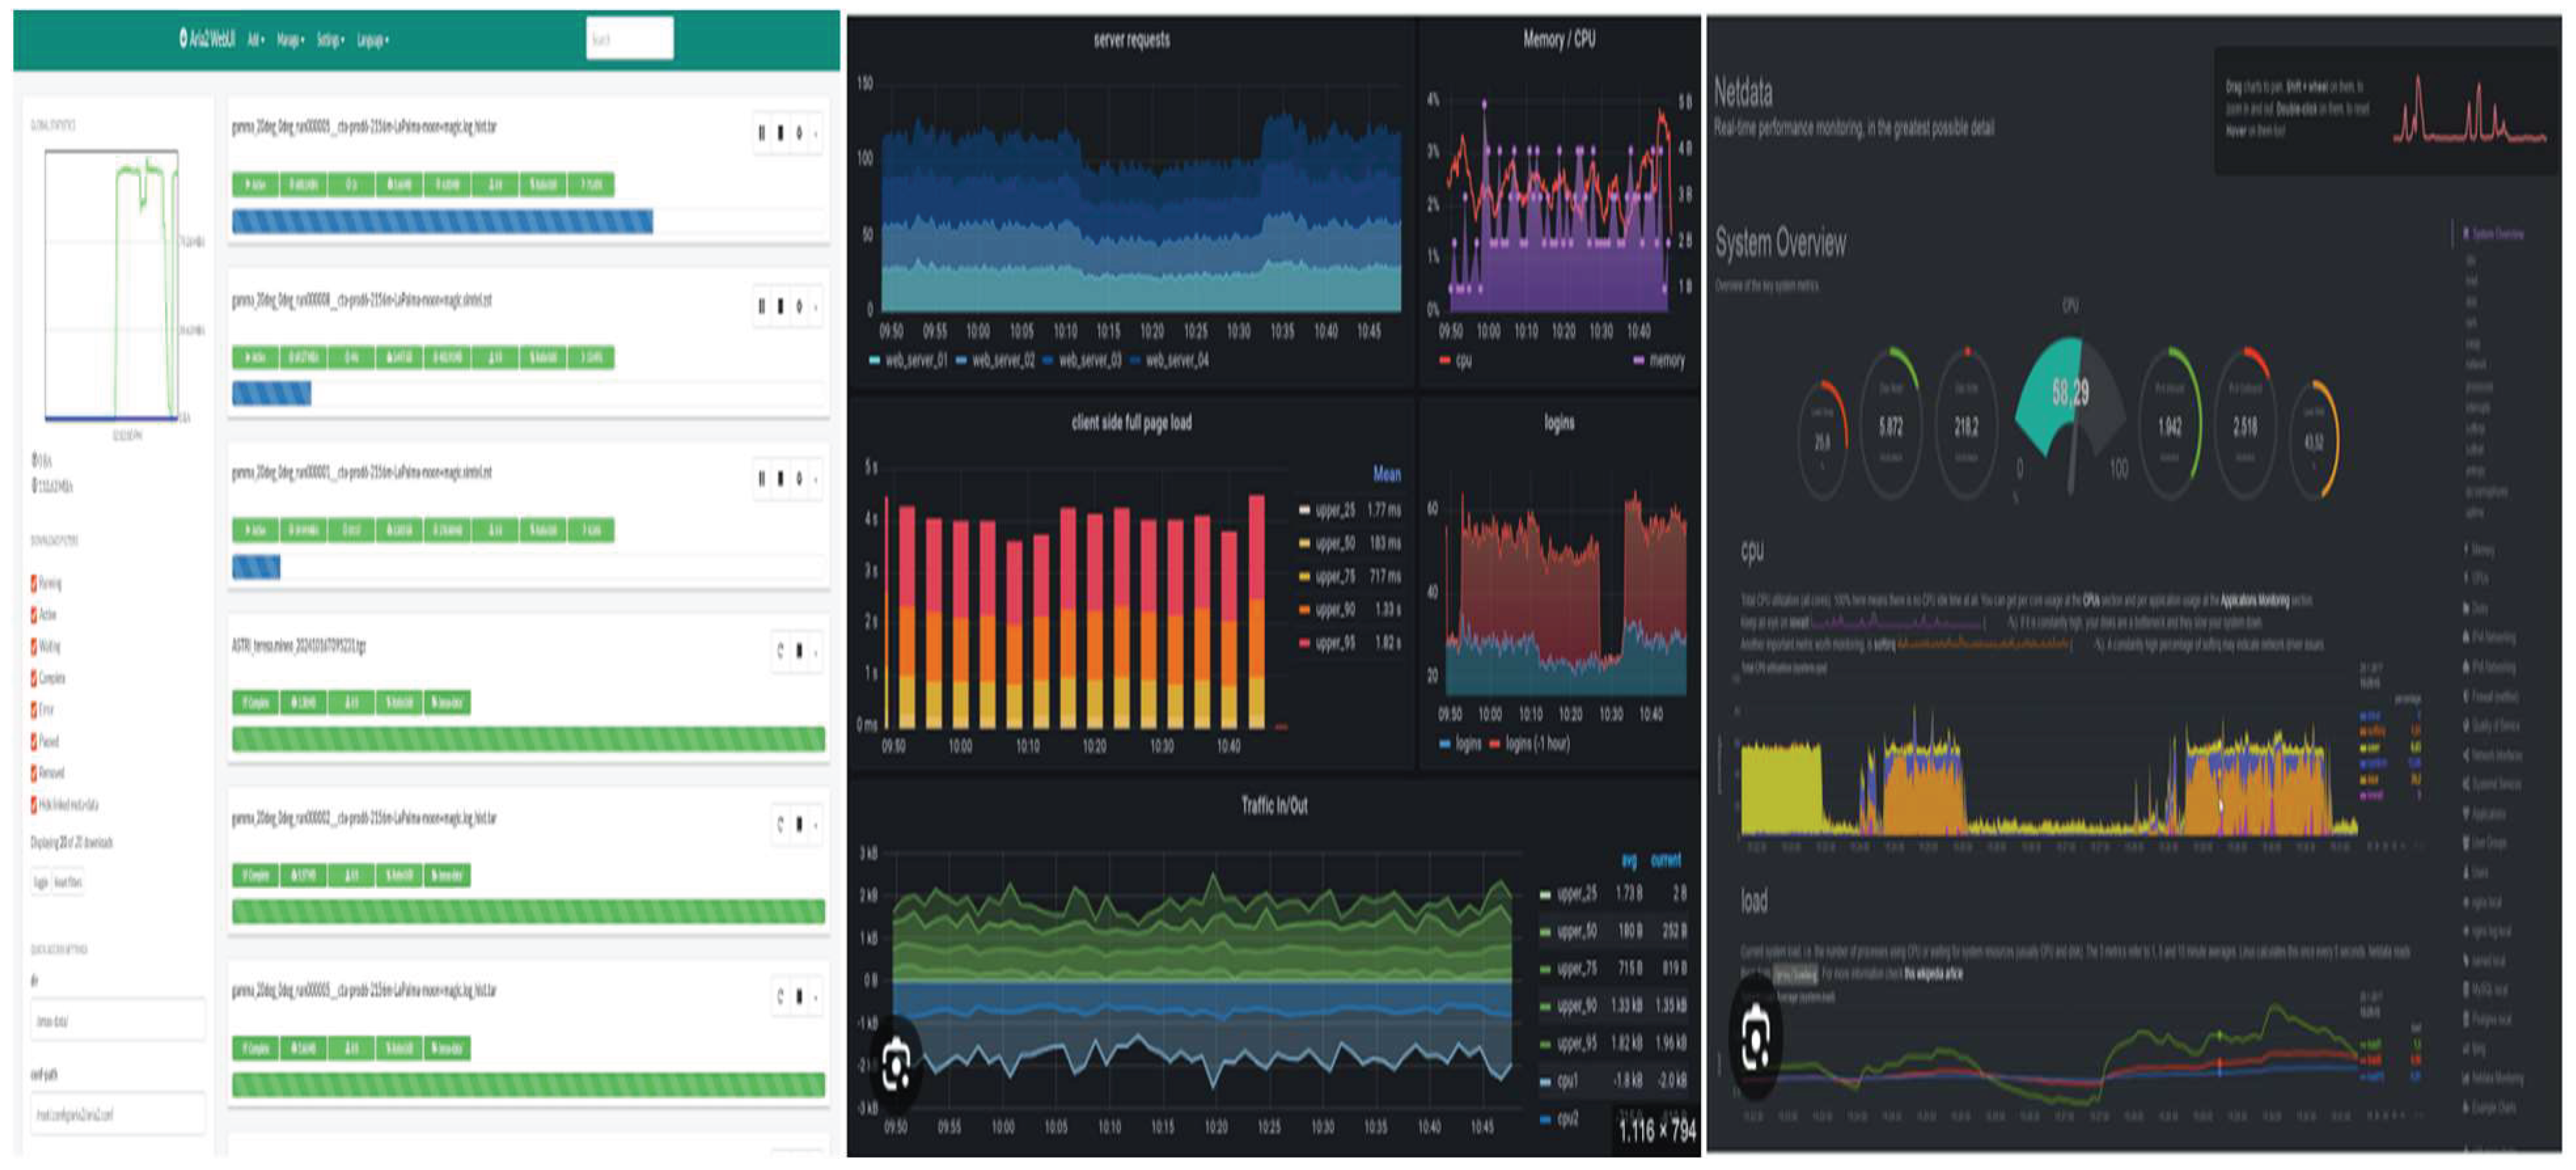2576x1170 pixels.
Task: Toggle the Paused filter checkbox
Action: click(x=34, y=742)
